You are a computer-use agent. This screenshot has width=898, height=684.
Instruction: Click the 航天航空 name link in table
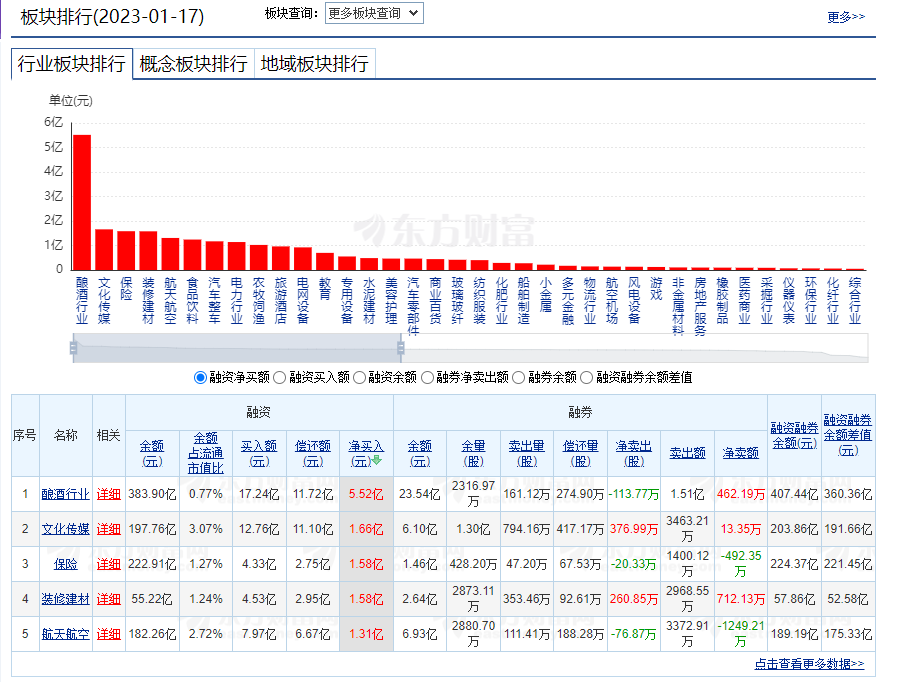pos(65,634)
